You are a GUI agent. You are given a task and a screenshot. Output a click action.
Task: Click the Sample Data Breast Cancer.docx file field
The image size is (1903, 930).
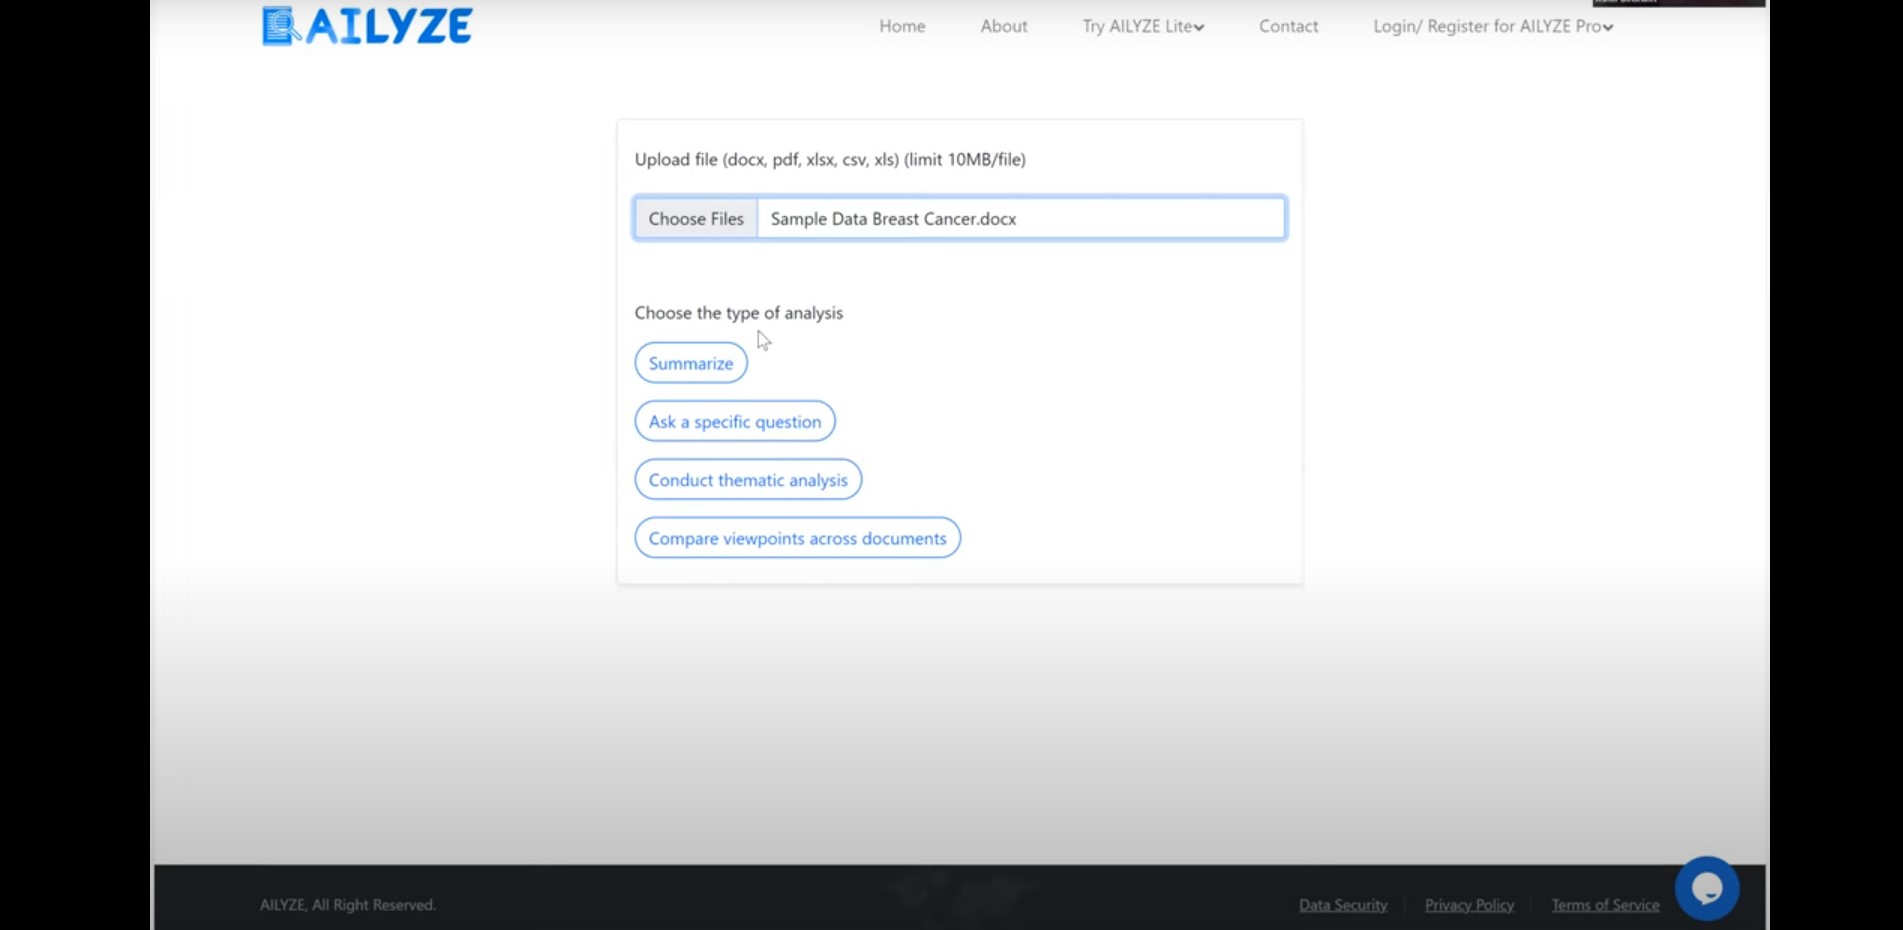pos(1021,218)
